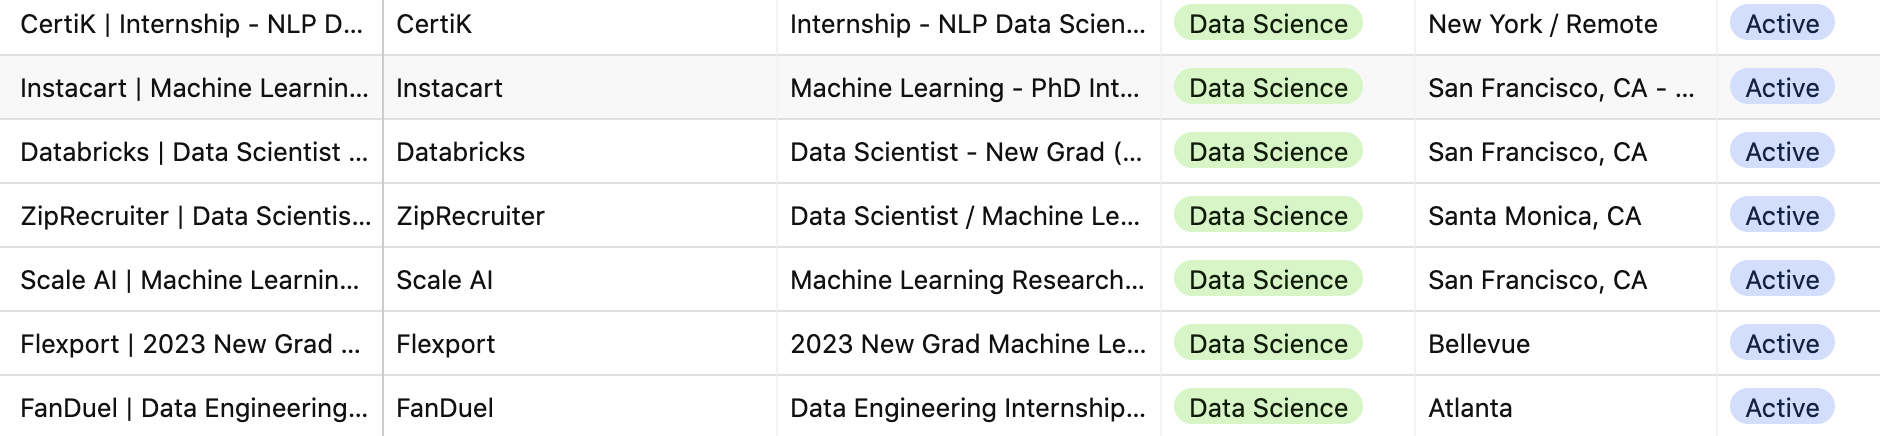The image size is (1880, 436).
Task: Select the Active status tag for Flexport
Action: tap(1782, 344)
